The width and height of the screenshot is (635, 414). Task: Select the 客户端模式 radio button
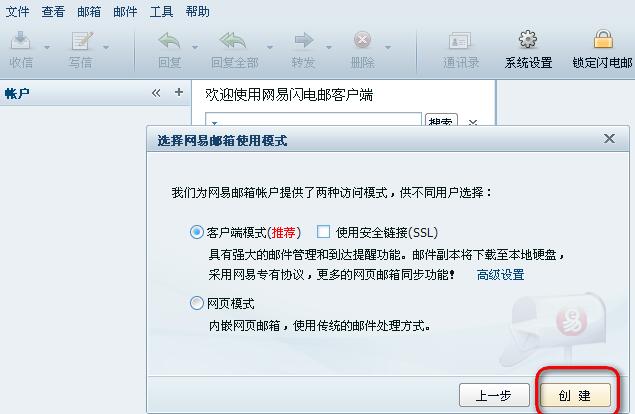(x=196, y=232)
